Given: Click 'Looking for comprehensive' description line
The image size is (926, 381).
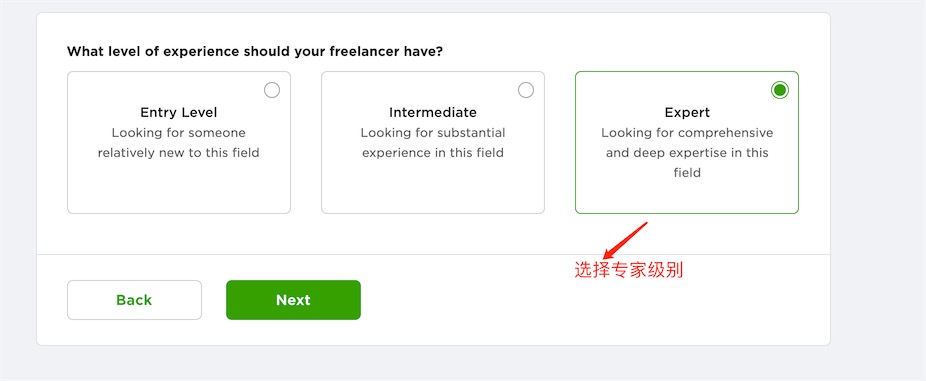Looking at the screenshot, I should pos(687,133).
